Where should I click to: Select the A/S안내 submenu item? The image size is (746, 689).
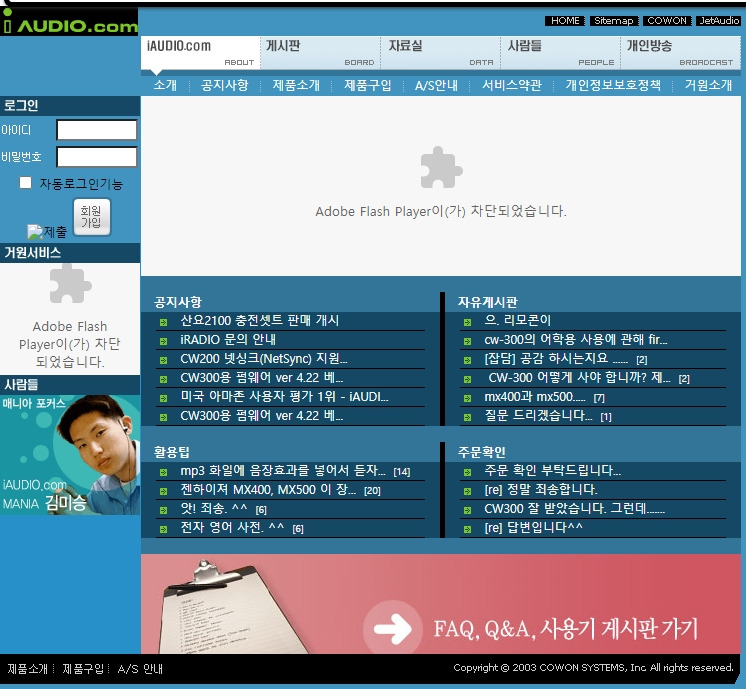click(436, 85)
